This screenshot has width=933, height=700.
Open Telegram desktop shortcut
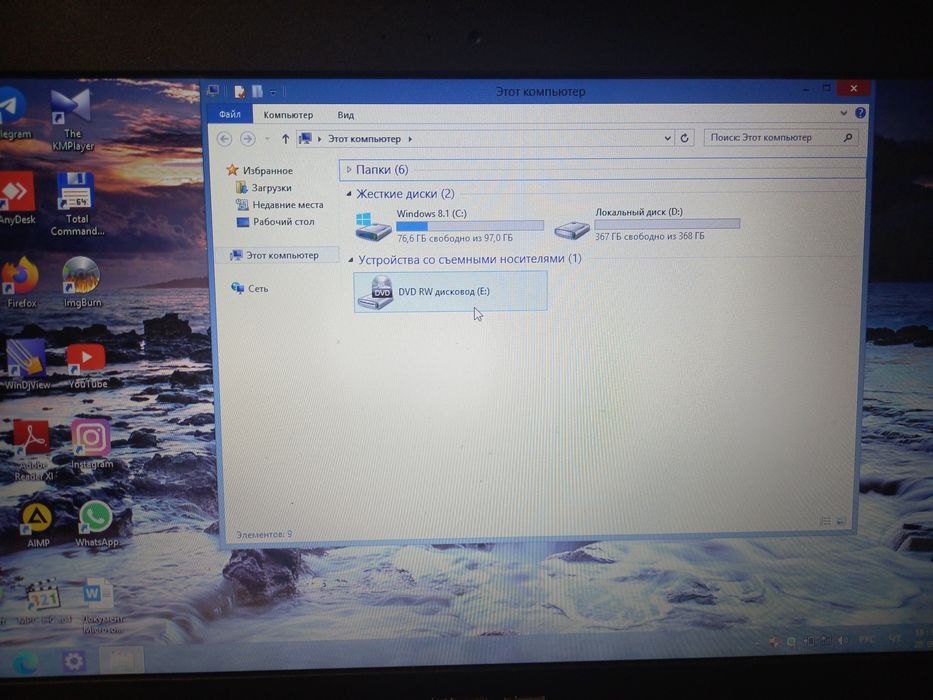click(12, 113)
